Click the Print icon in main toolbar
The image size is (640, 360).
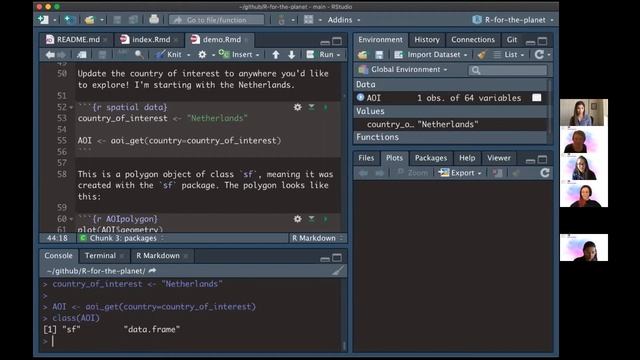(154, 19)
